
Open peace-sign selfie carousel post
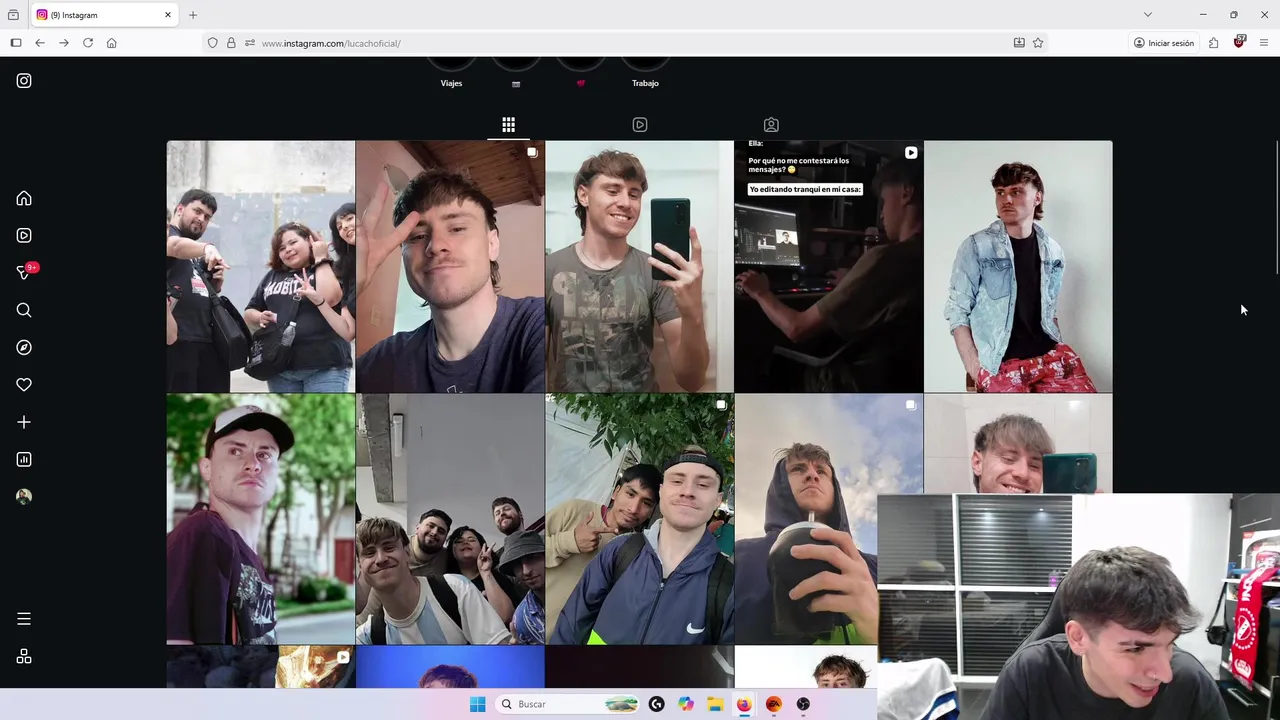click(450, 266)
